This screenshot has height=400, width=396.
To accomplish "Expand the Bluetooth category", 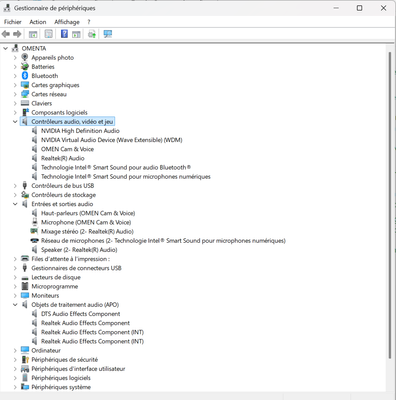I will (15, 76).
